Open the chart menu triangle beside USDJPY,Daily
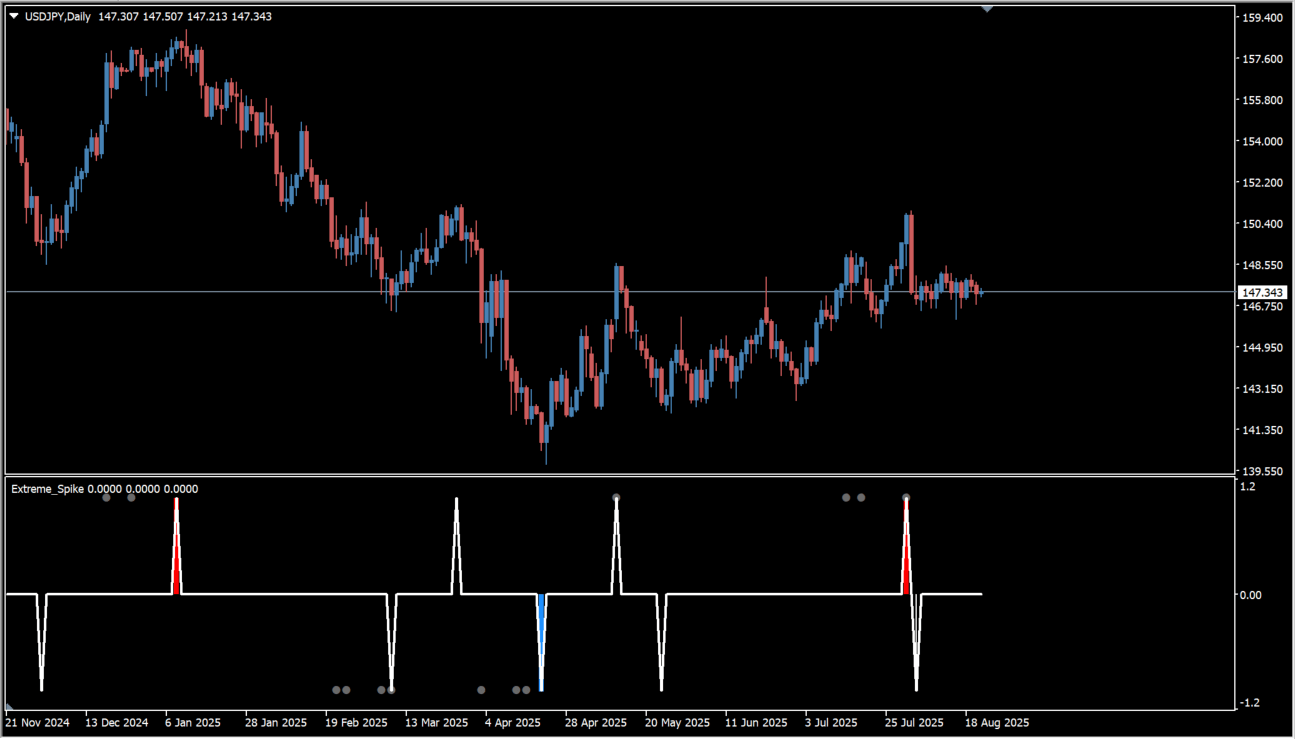Image resolution: width=1295 pixels, height=739 pixels. click(x=14, y=16)
